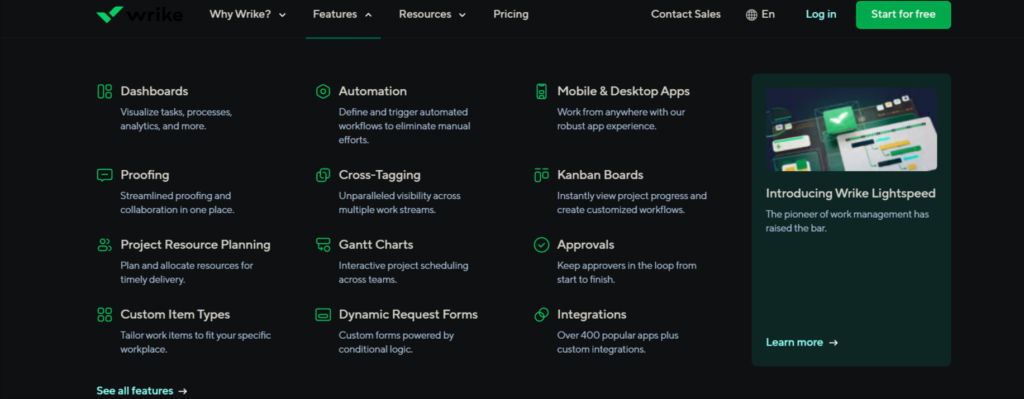Click the Cross-Tagging icon

point(323,175)
